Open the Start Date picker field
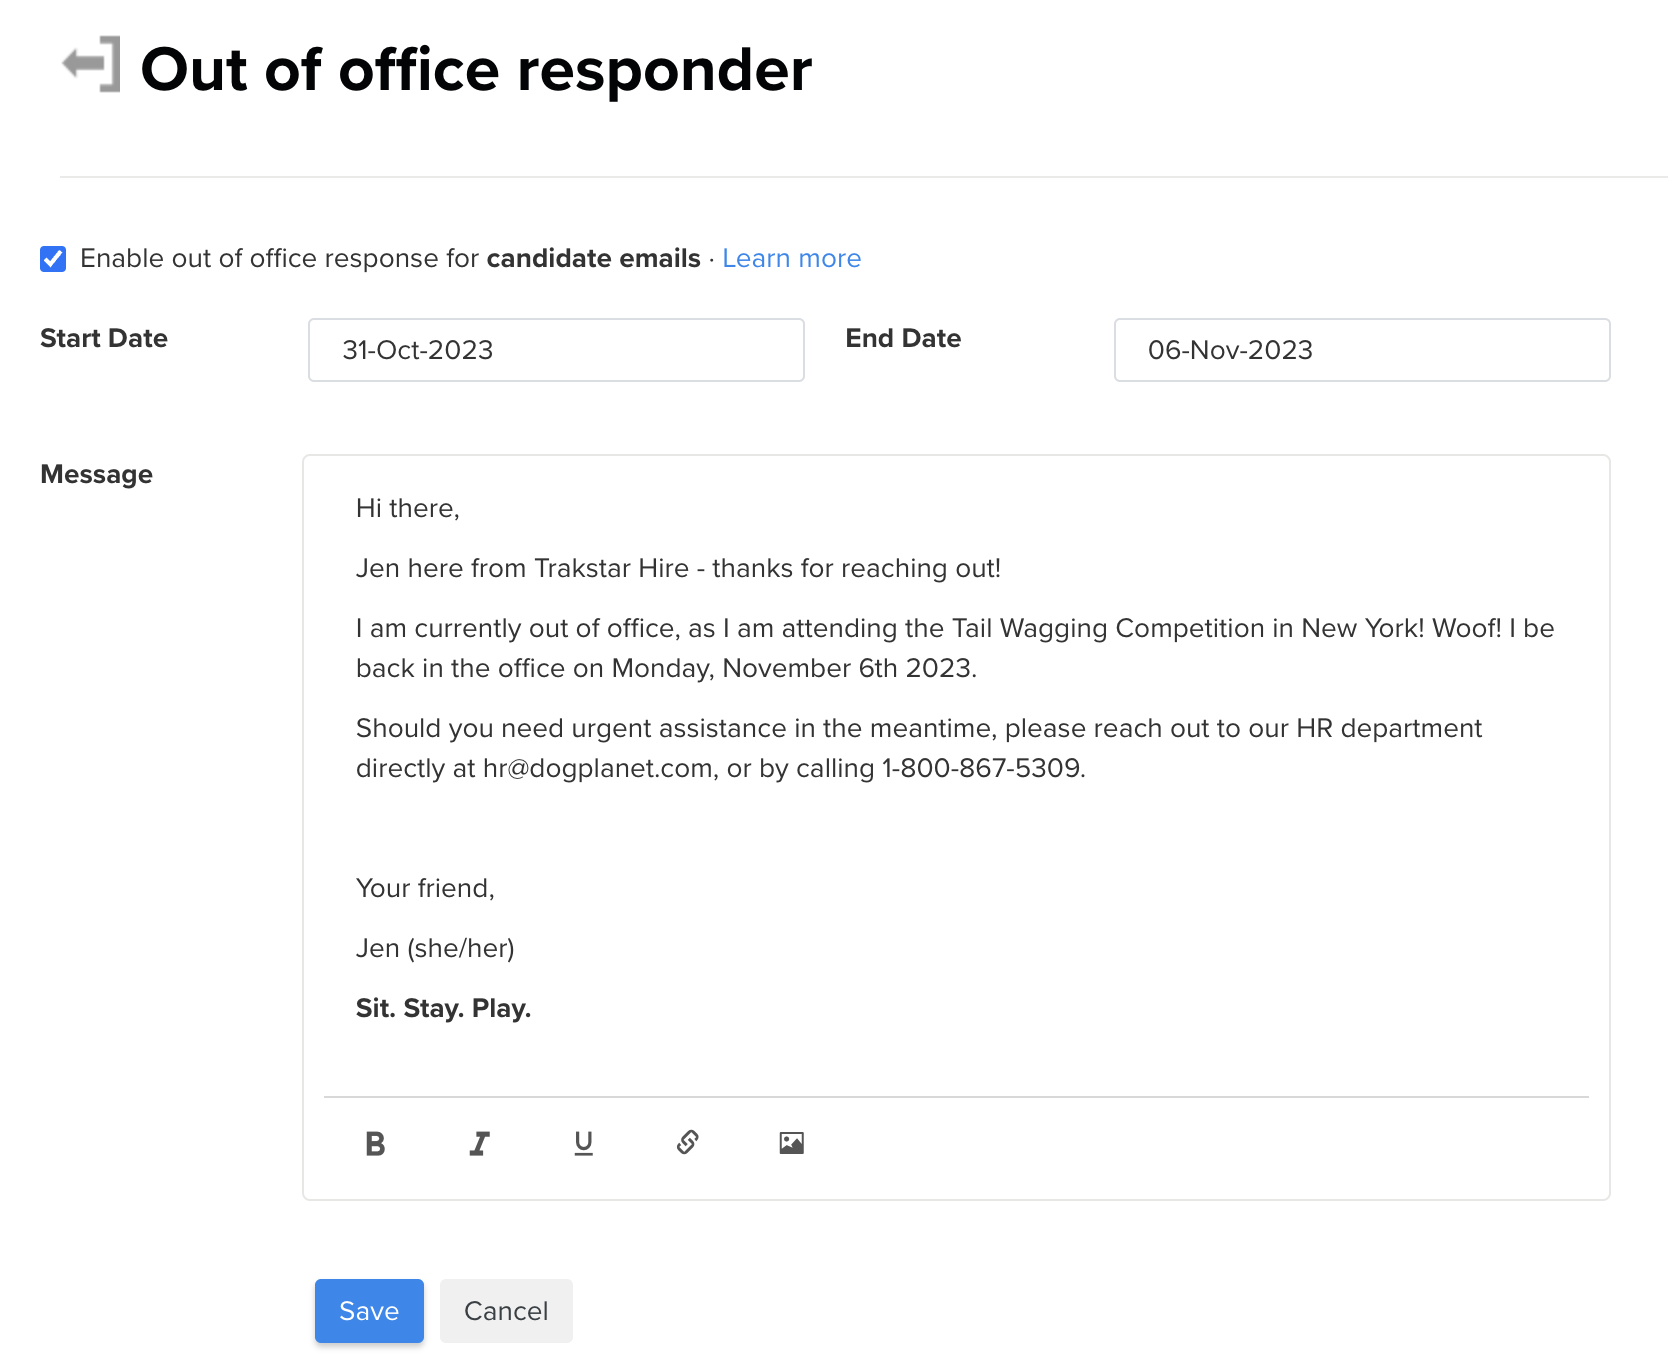The image size is (1668, 1364). pos(556,350)
